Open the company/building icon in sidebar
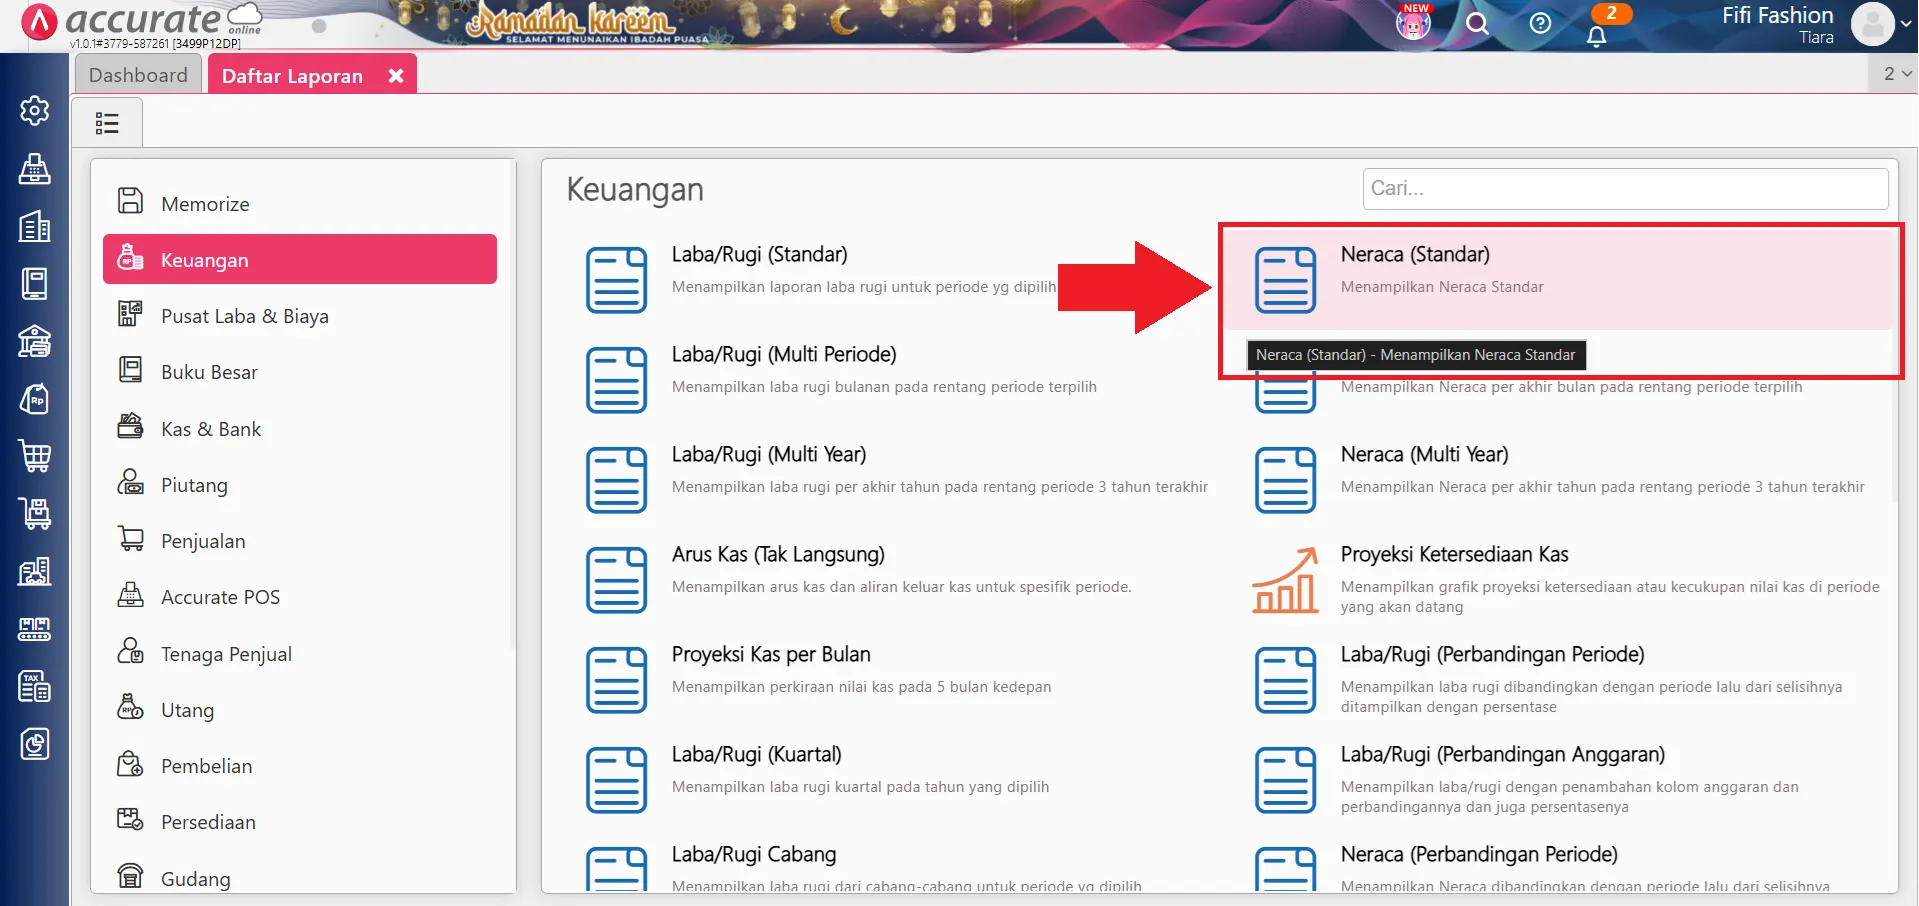1919x906 pixels. 34,227
